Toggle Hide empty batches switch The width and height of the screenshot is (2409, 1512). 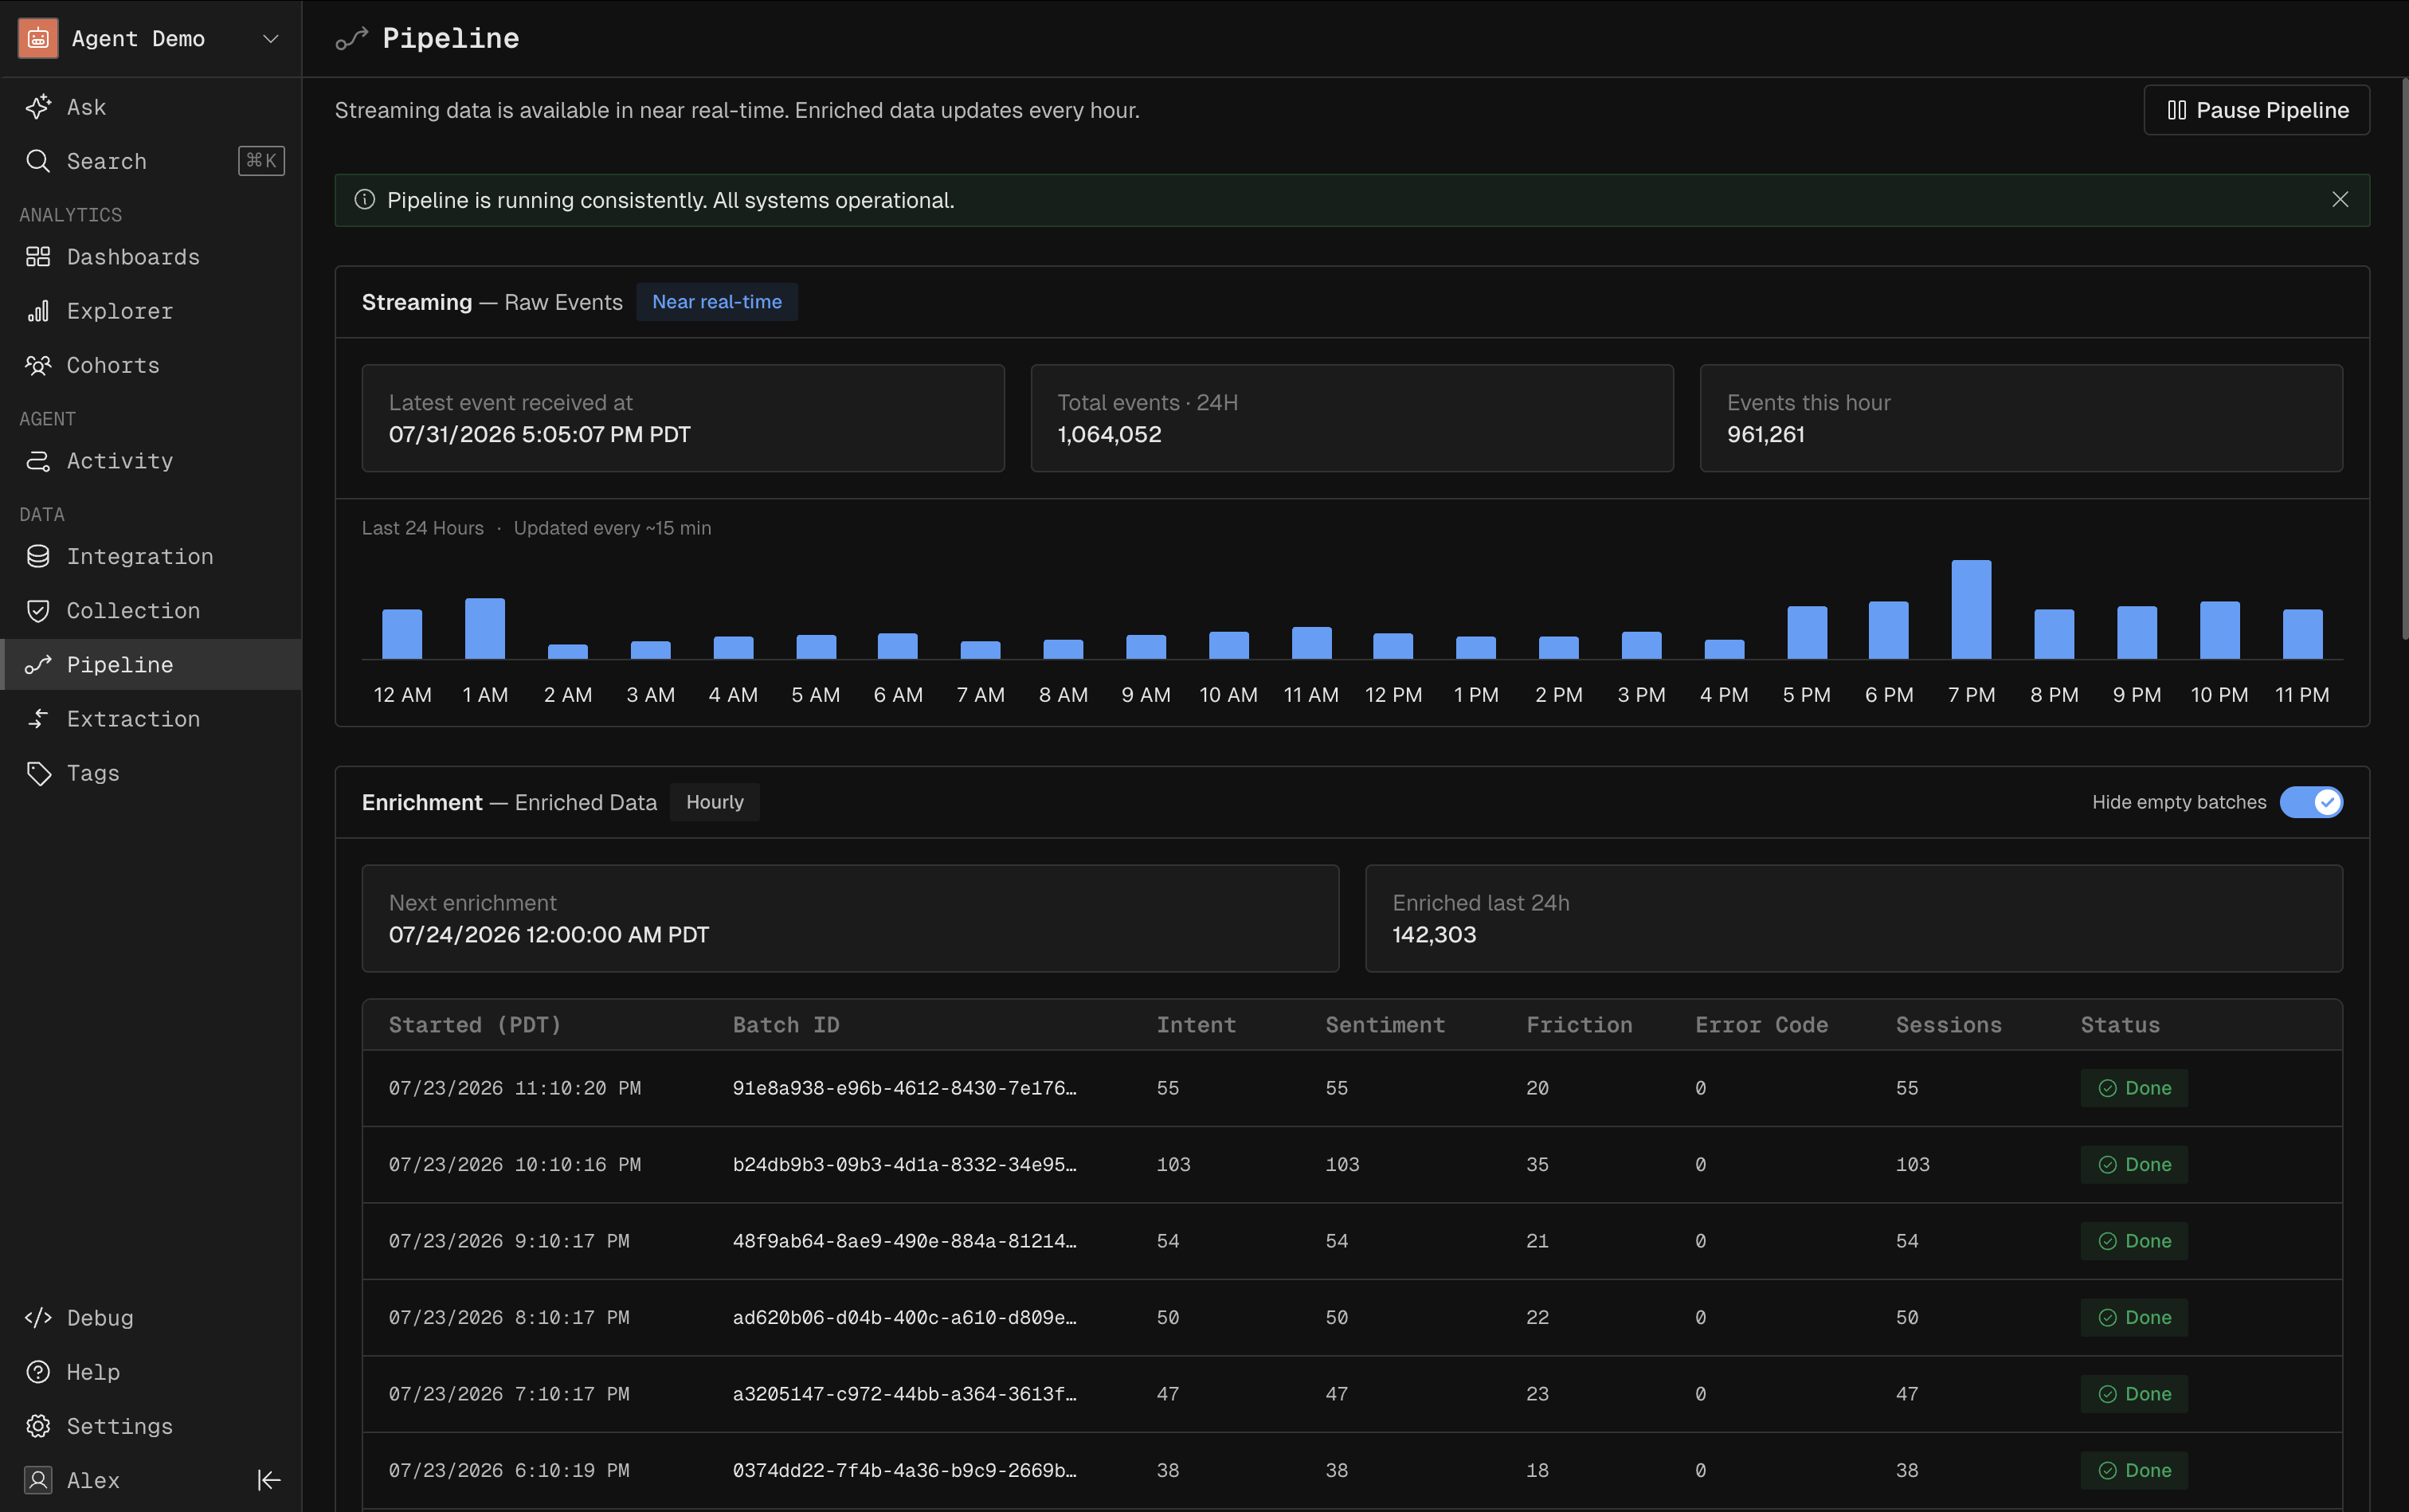2311,802
